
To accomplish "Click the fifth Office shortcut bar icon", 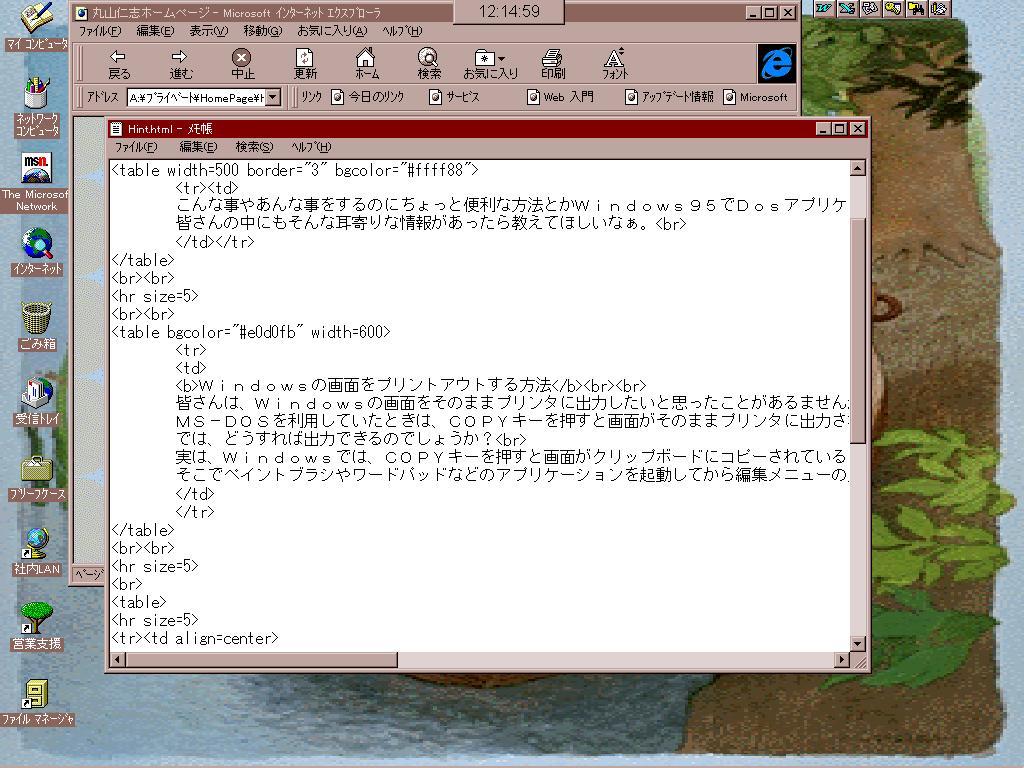I will click(916, 8).
